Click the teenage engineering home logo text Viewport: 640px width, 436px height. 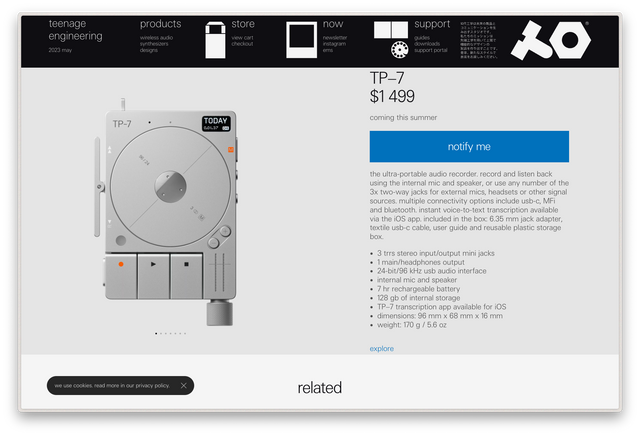click(x=76, y=30)
